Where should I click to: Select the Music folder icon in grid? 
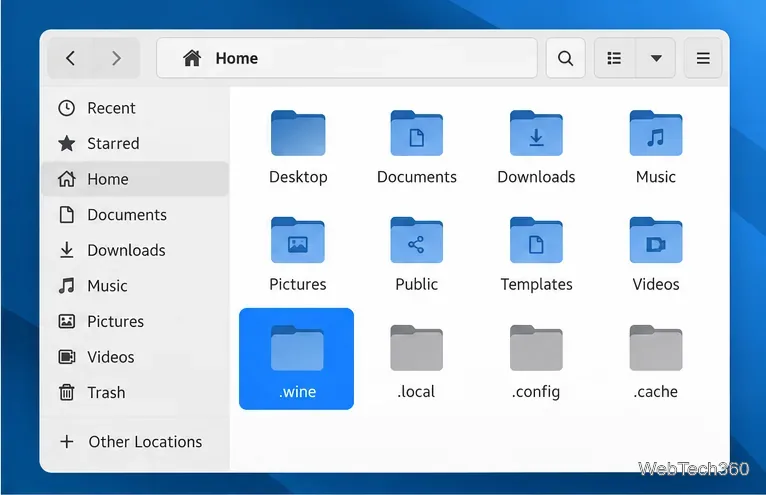(656, 133)
